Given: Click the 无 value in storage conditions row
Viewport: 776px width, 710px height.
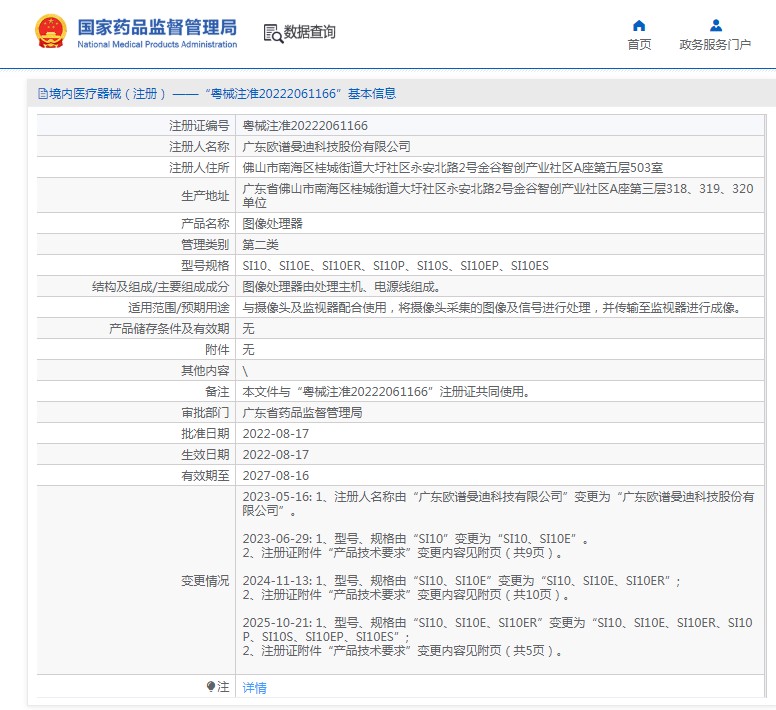Looking at the screenshot, I should tap(248, 329).
